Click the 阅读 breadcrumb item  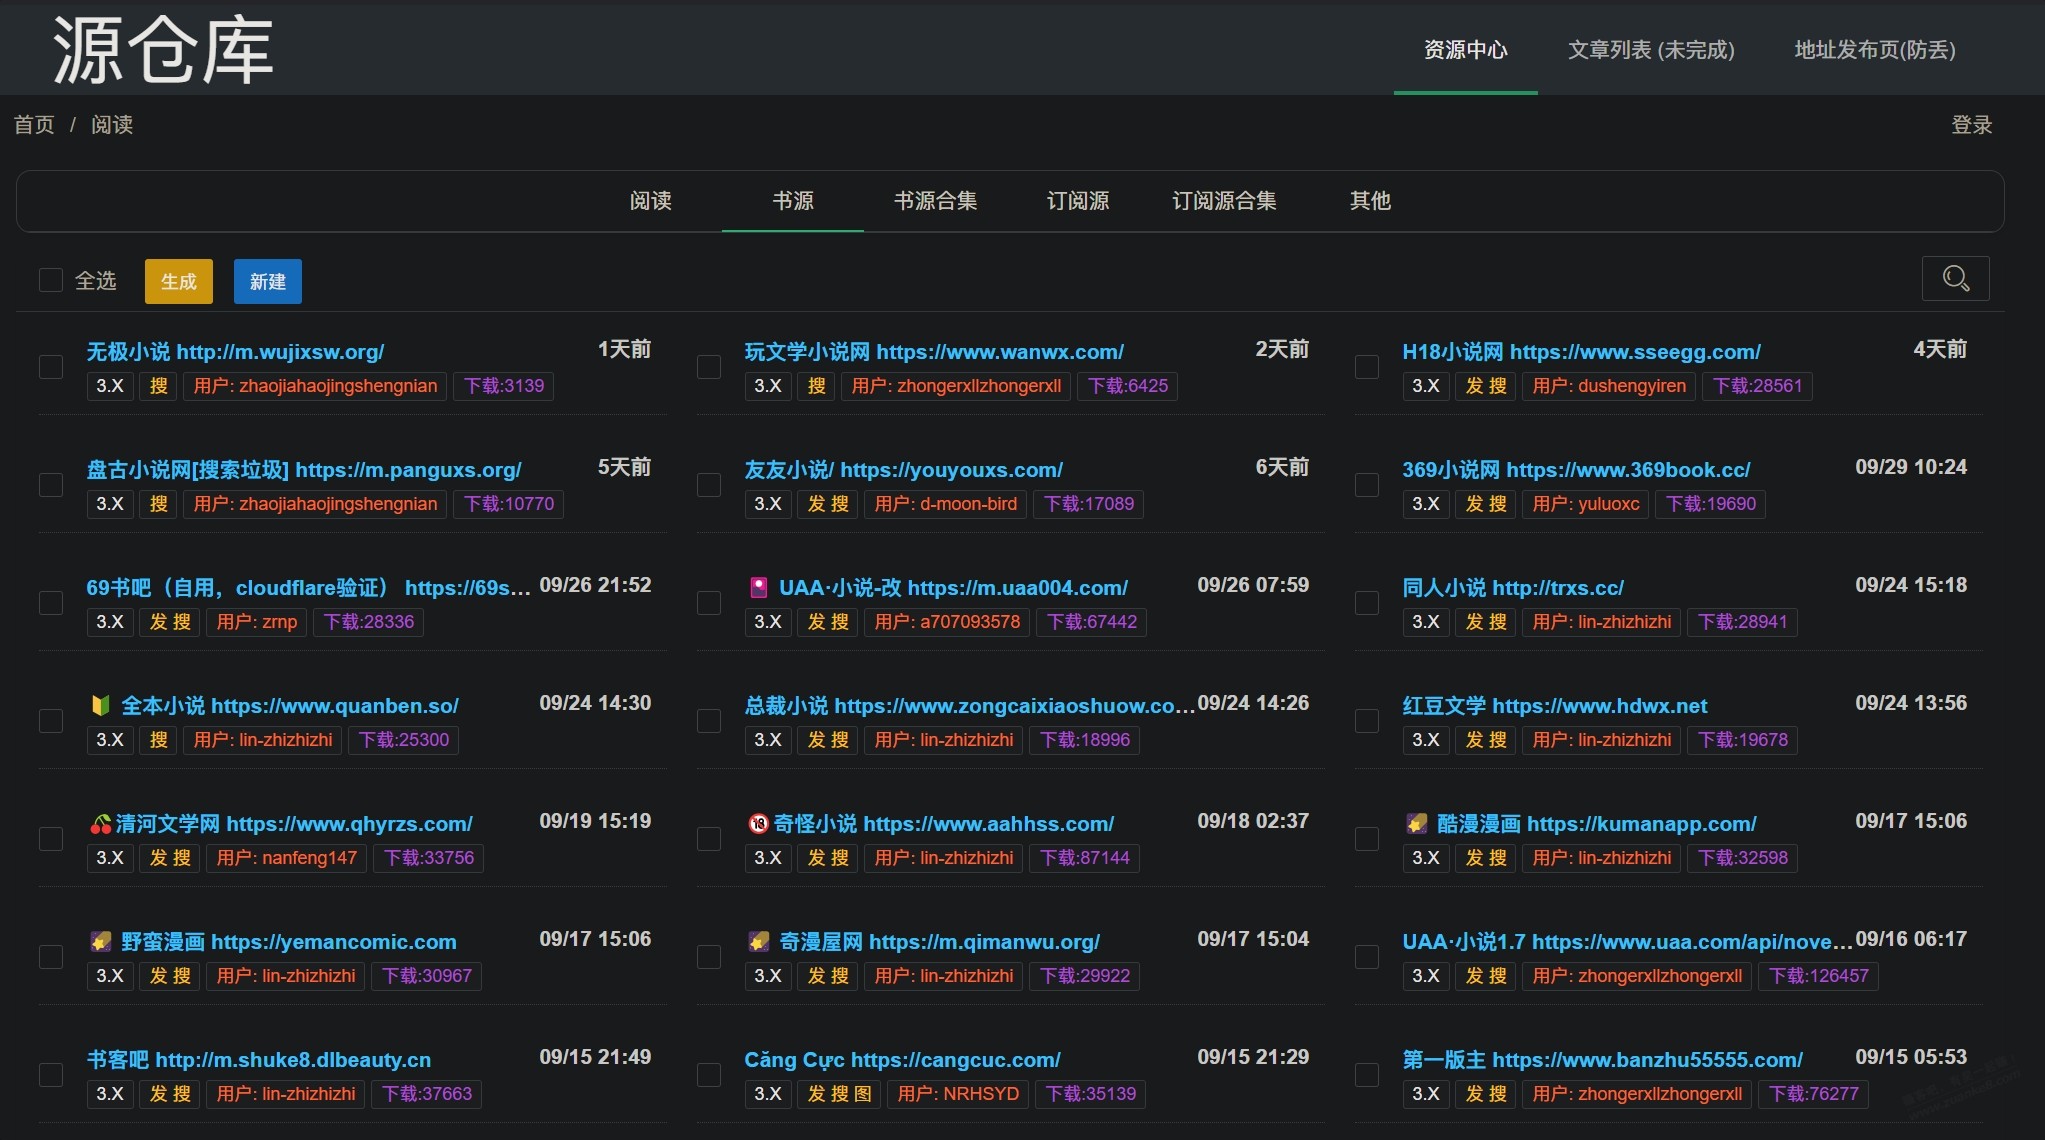[x=112, y=125]
